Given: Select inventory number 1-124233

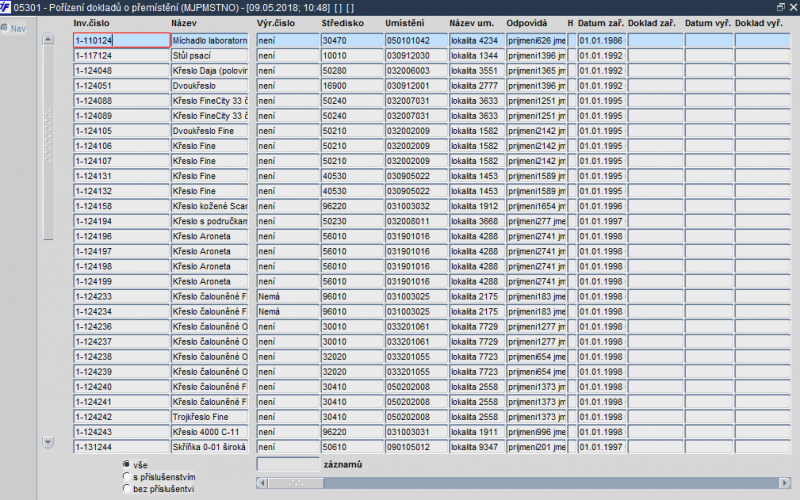Looking at the screenshot, I should (x=121, y=296).
